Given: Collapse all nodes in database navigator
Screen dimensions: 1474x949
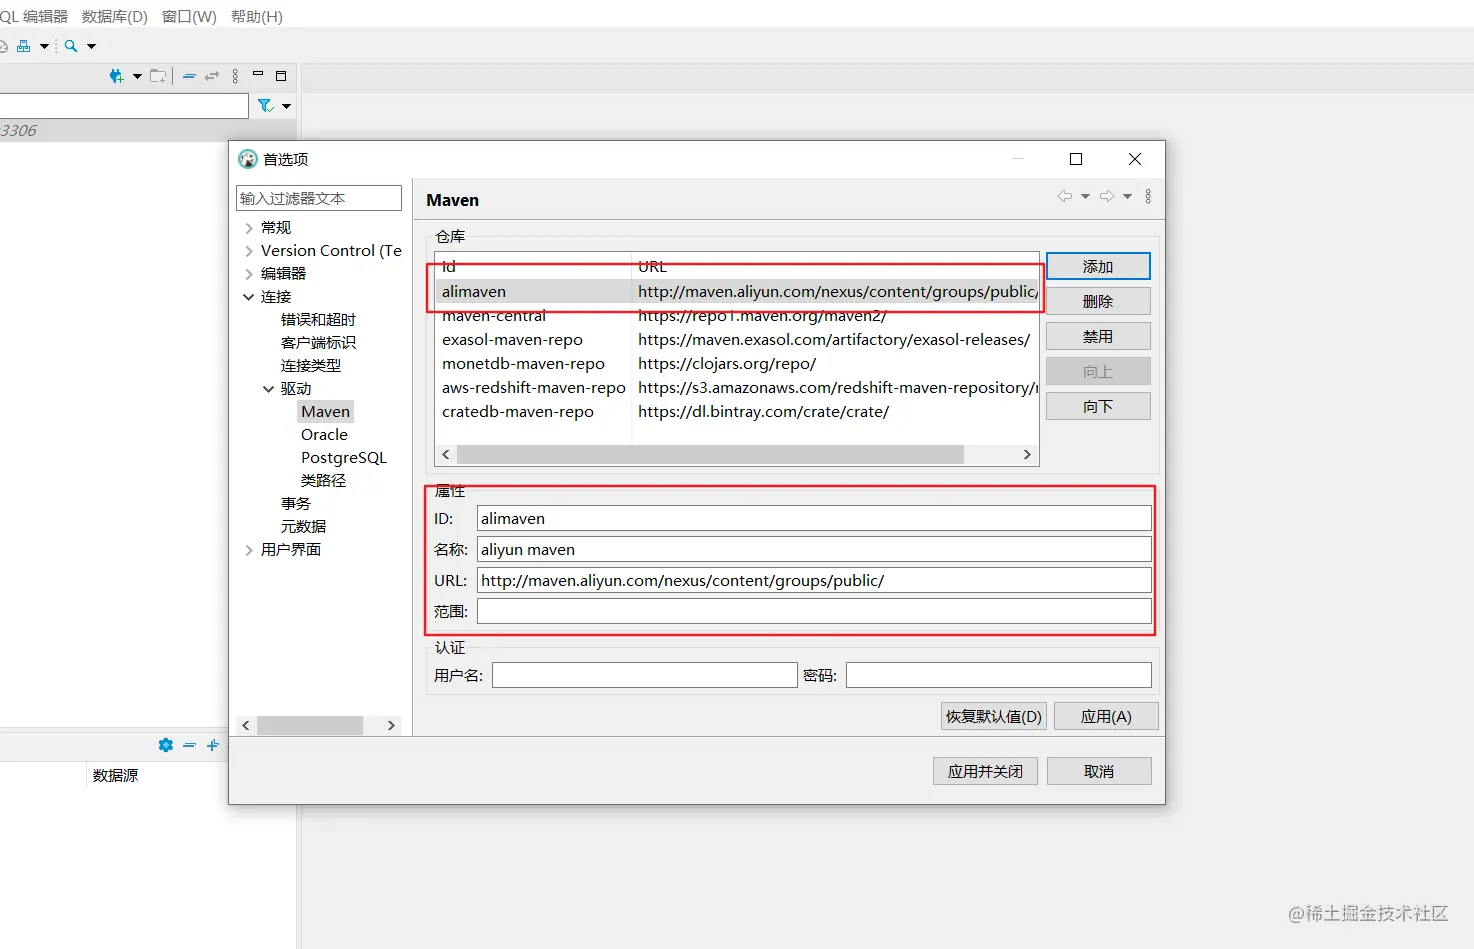Looking at the screenshot, I should click(x=189, y=76).
